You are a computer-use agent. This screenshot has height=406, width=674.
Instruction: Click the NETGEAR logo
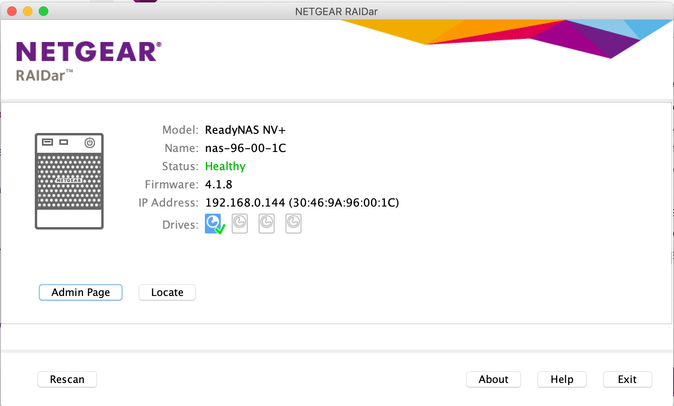coord(88,52)
